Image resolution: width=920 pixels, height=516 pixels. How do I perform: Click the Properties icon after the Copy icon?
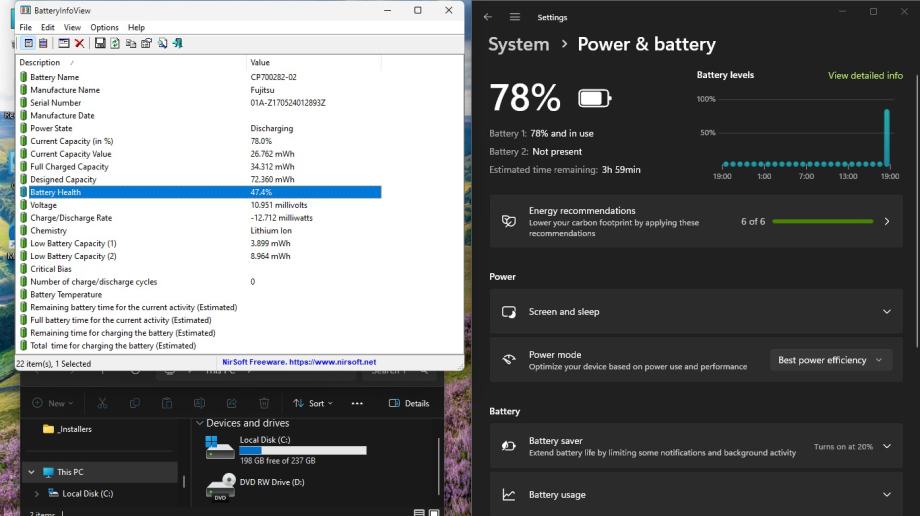click(146, 43)
